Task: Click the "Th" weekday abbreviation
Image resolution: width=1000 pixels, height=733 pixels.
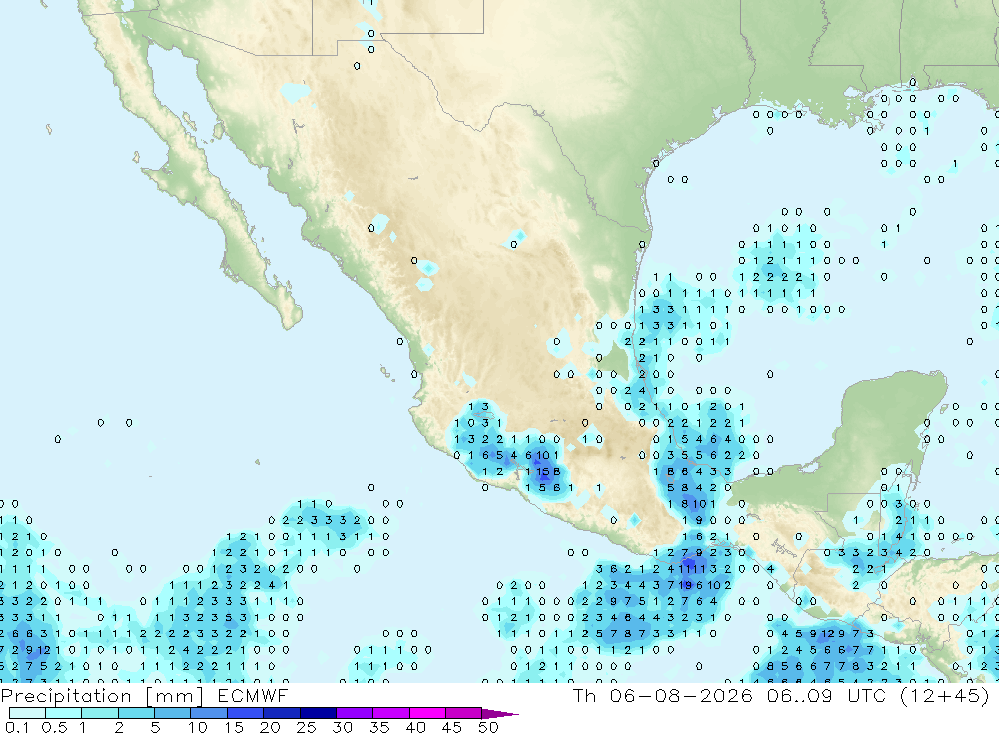Action: 584,695
